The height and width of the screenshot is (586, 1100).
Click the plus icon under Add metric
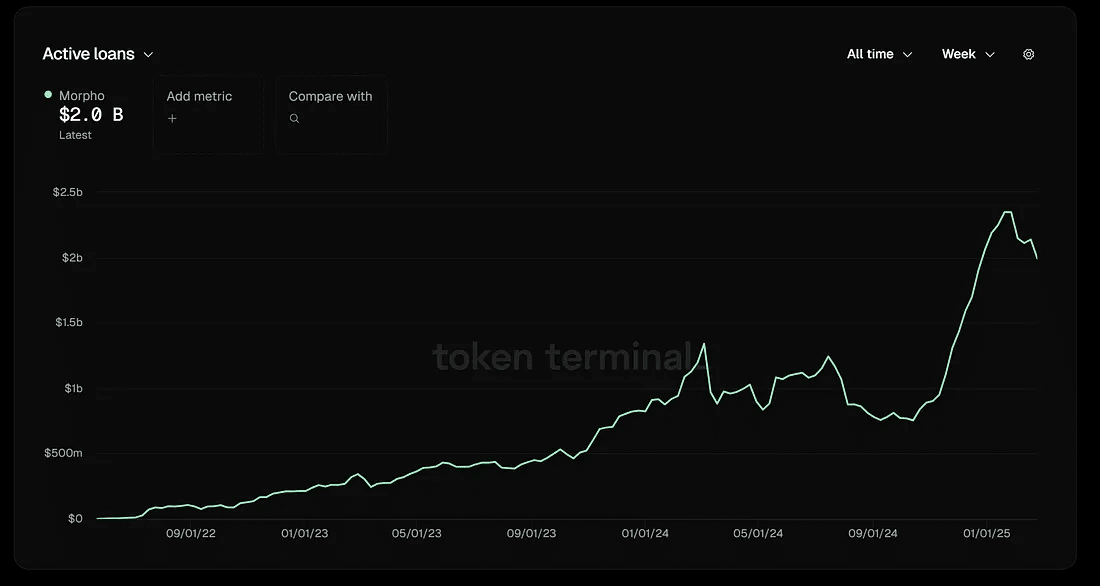coord(172,118)
